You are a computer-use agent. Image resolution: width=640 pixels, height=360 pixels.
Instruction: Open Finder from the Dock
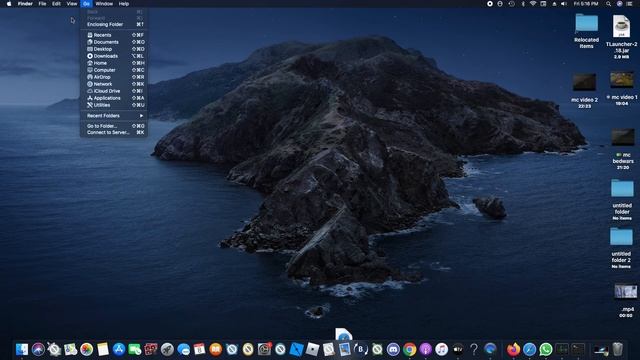(22, 349)
